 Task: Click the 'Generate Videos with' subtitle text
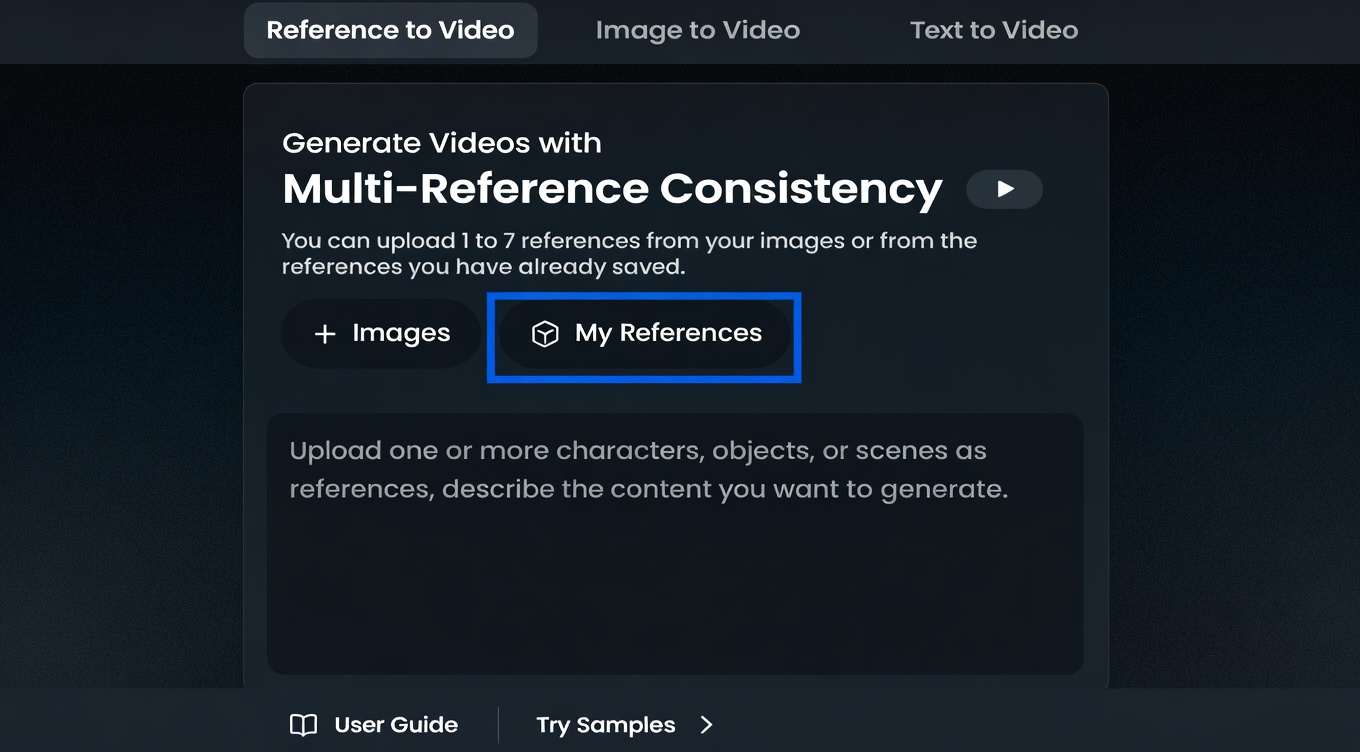(442, 143)
